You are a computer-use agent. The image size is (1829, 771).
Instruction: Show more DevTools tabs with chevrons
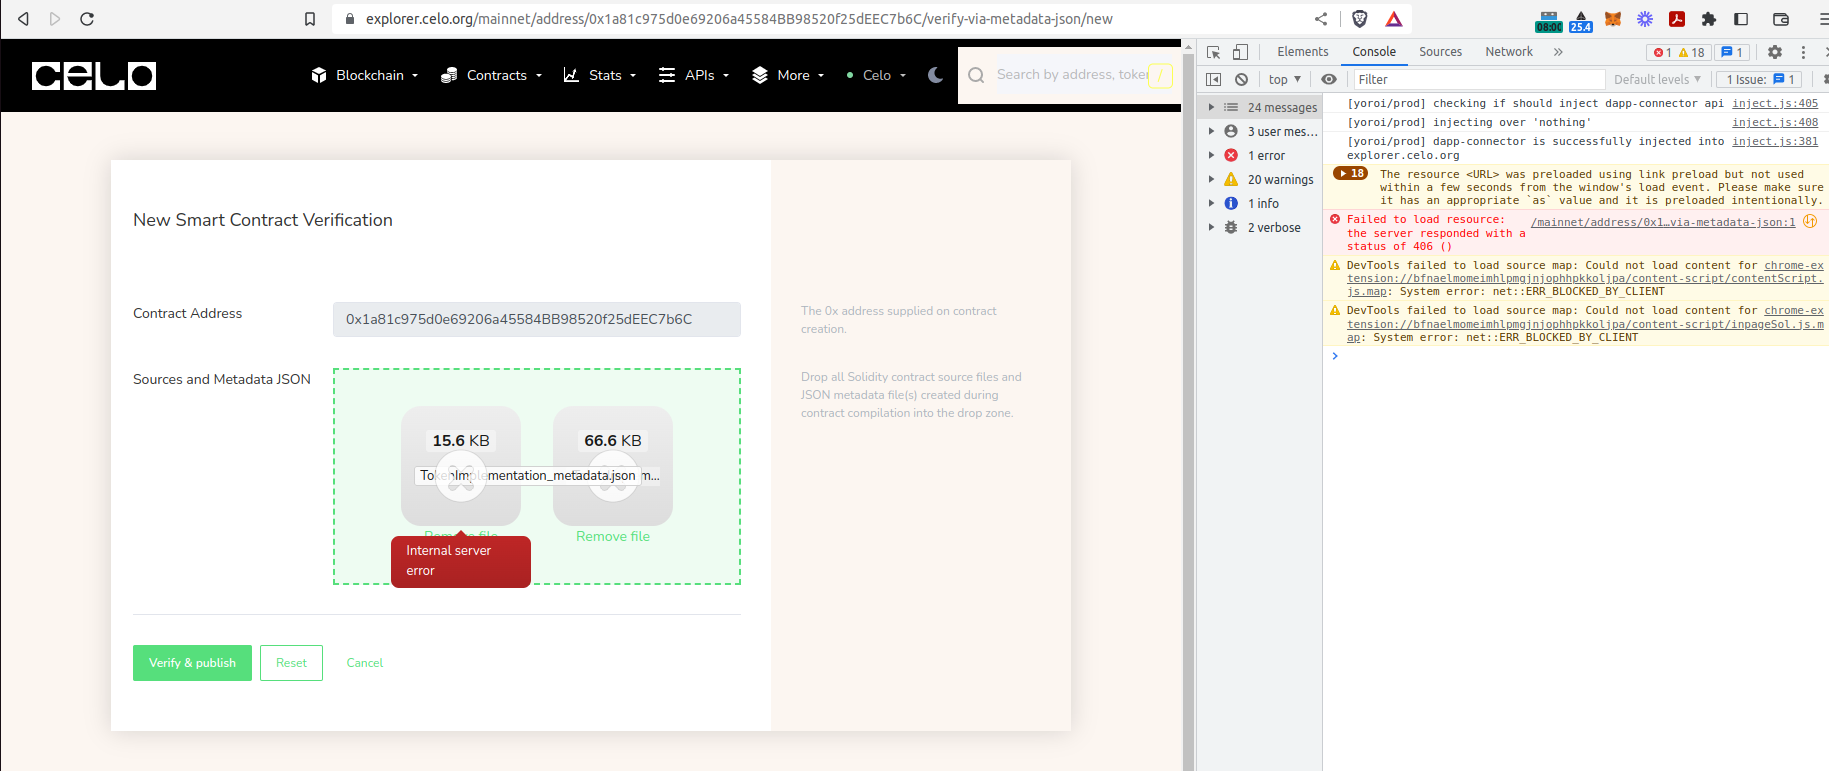click(1558, 52)
